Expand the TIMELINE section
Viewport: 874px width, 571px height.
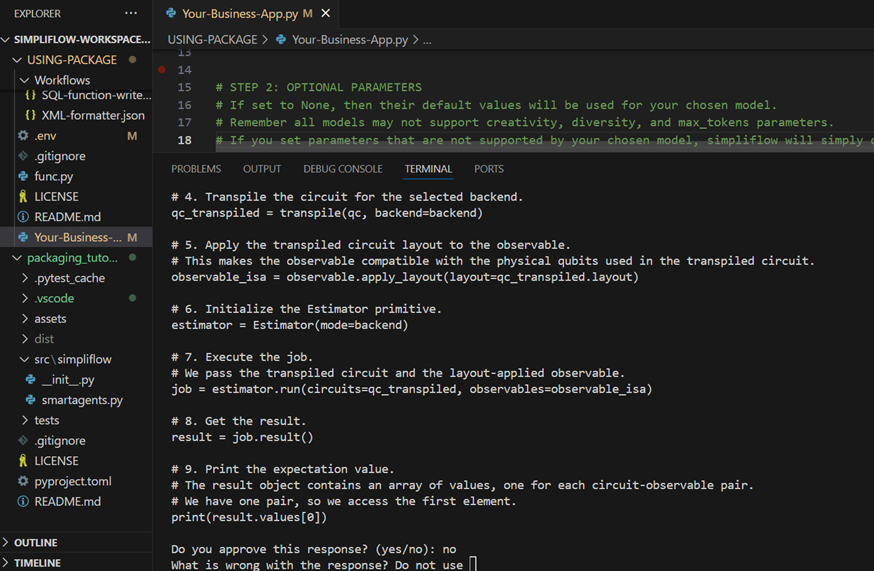pyautogui.click(x=37, y=563)
